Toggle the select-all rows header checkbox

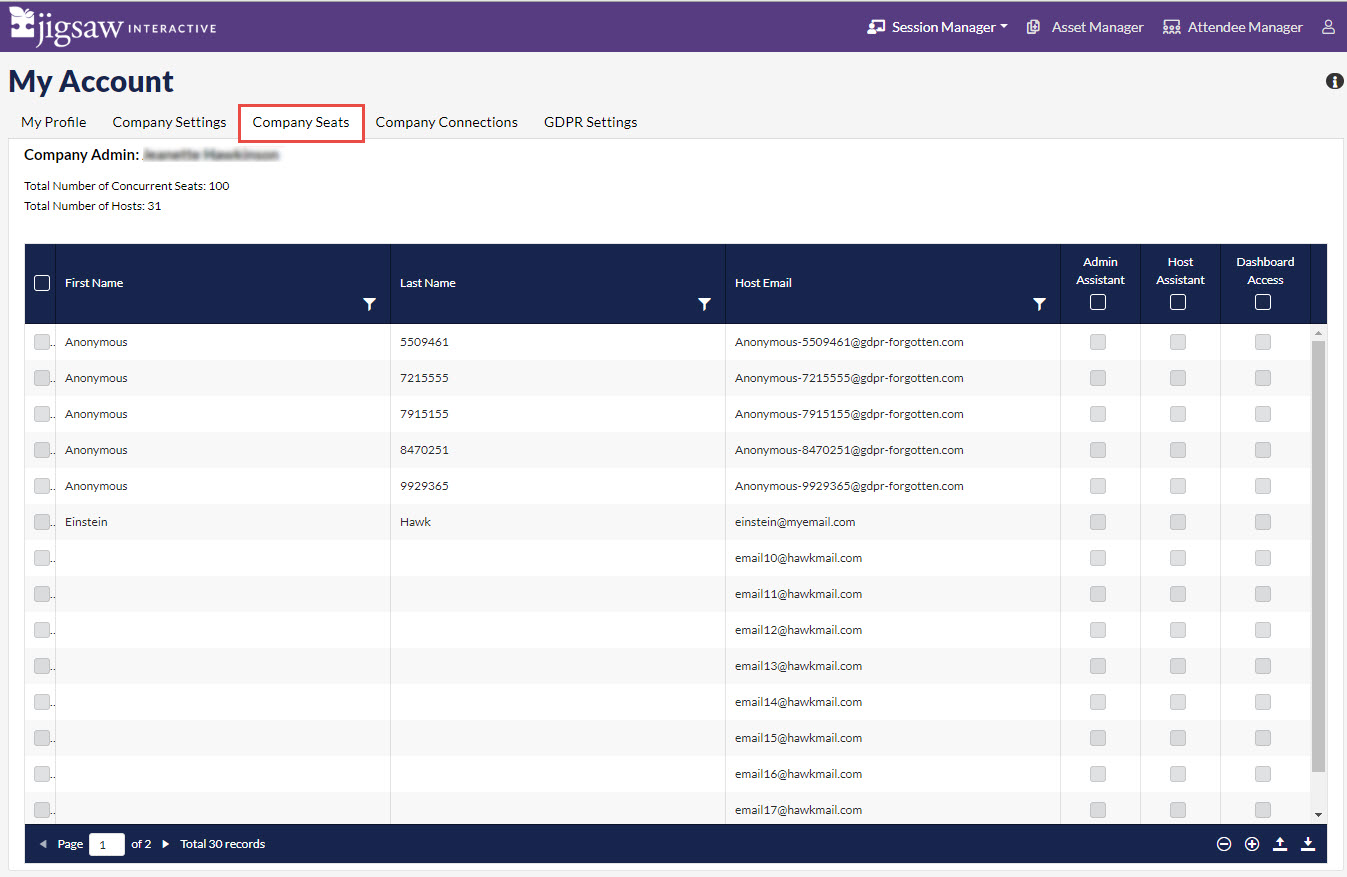(42, 283)
